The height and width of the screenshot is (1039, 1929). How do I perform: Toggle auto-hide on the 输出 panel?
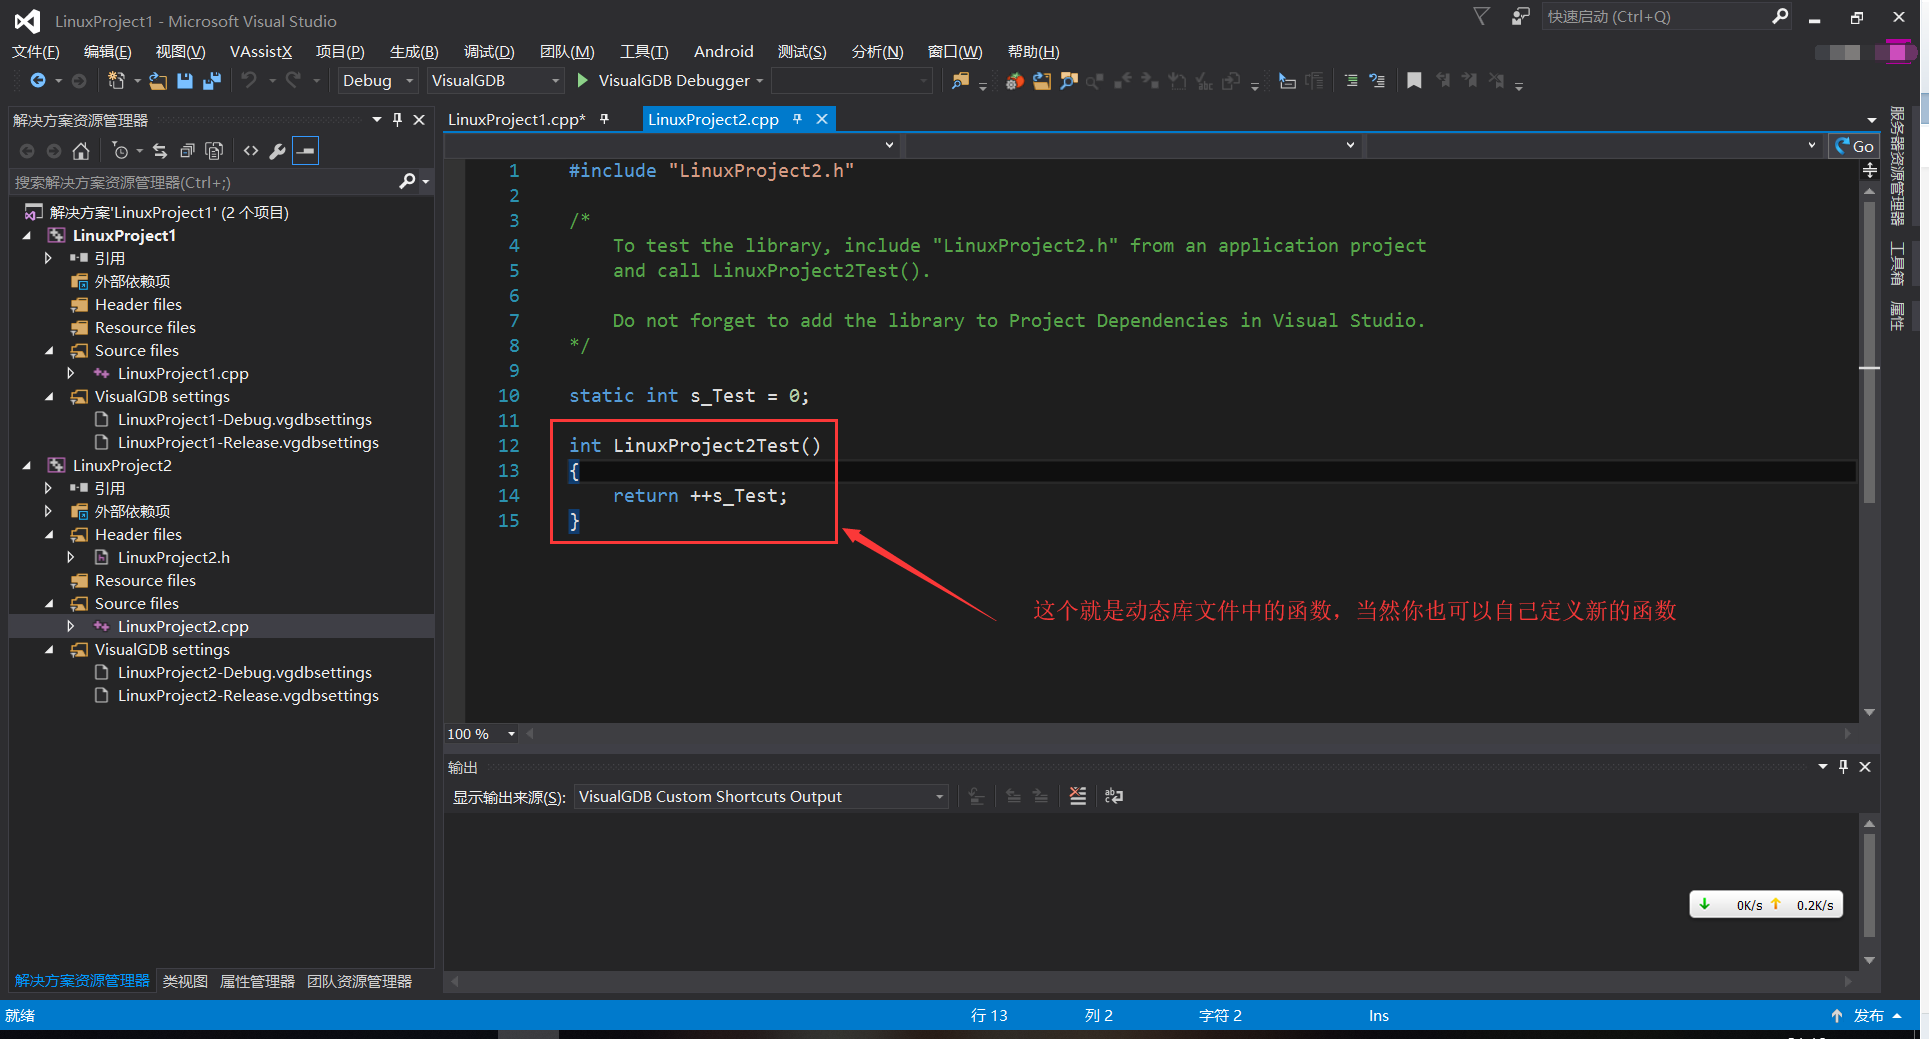[x=1843, y=767]
